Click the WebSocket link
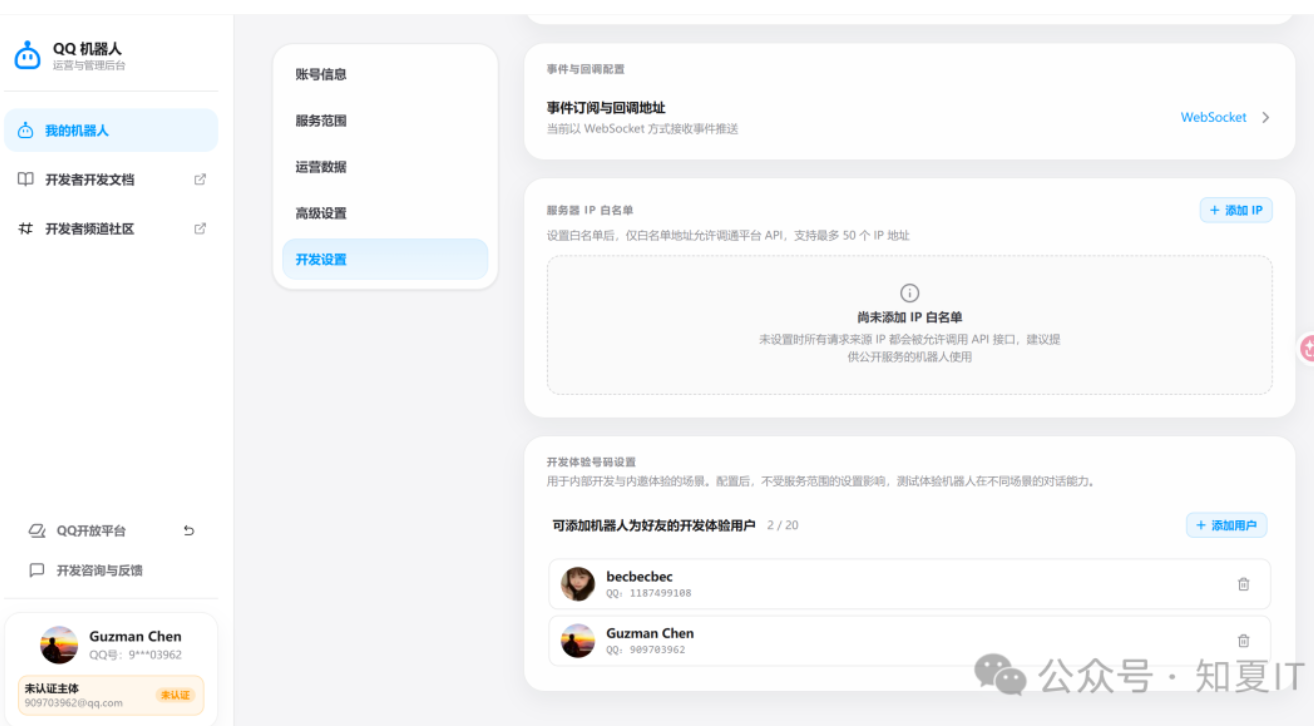The width and height of the screenshot is (1314, 726). 1213,117
